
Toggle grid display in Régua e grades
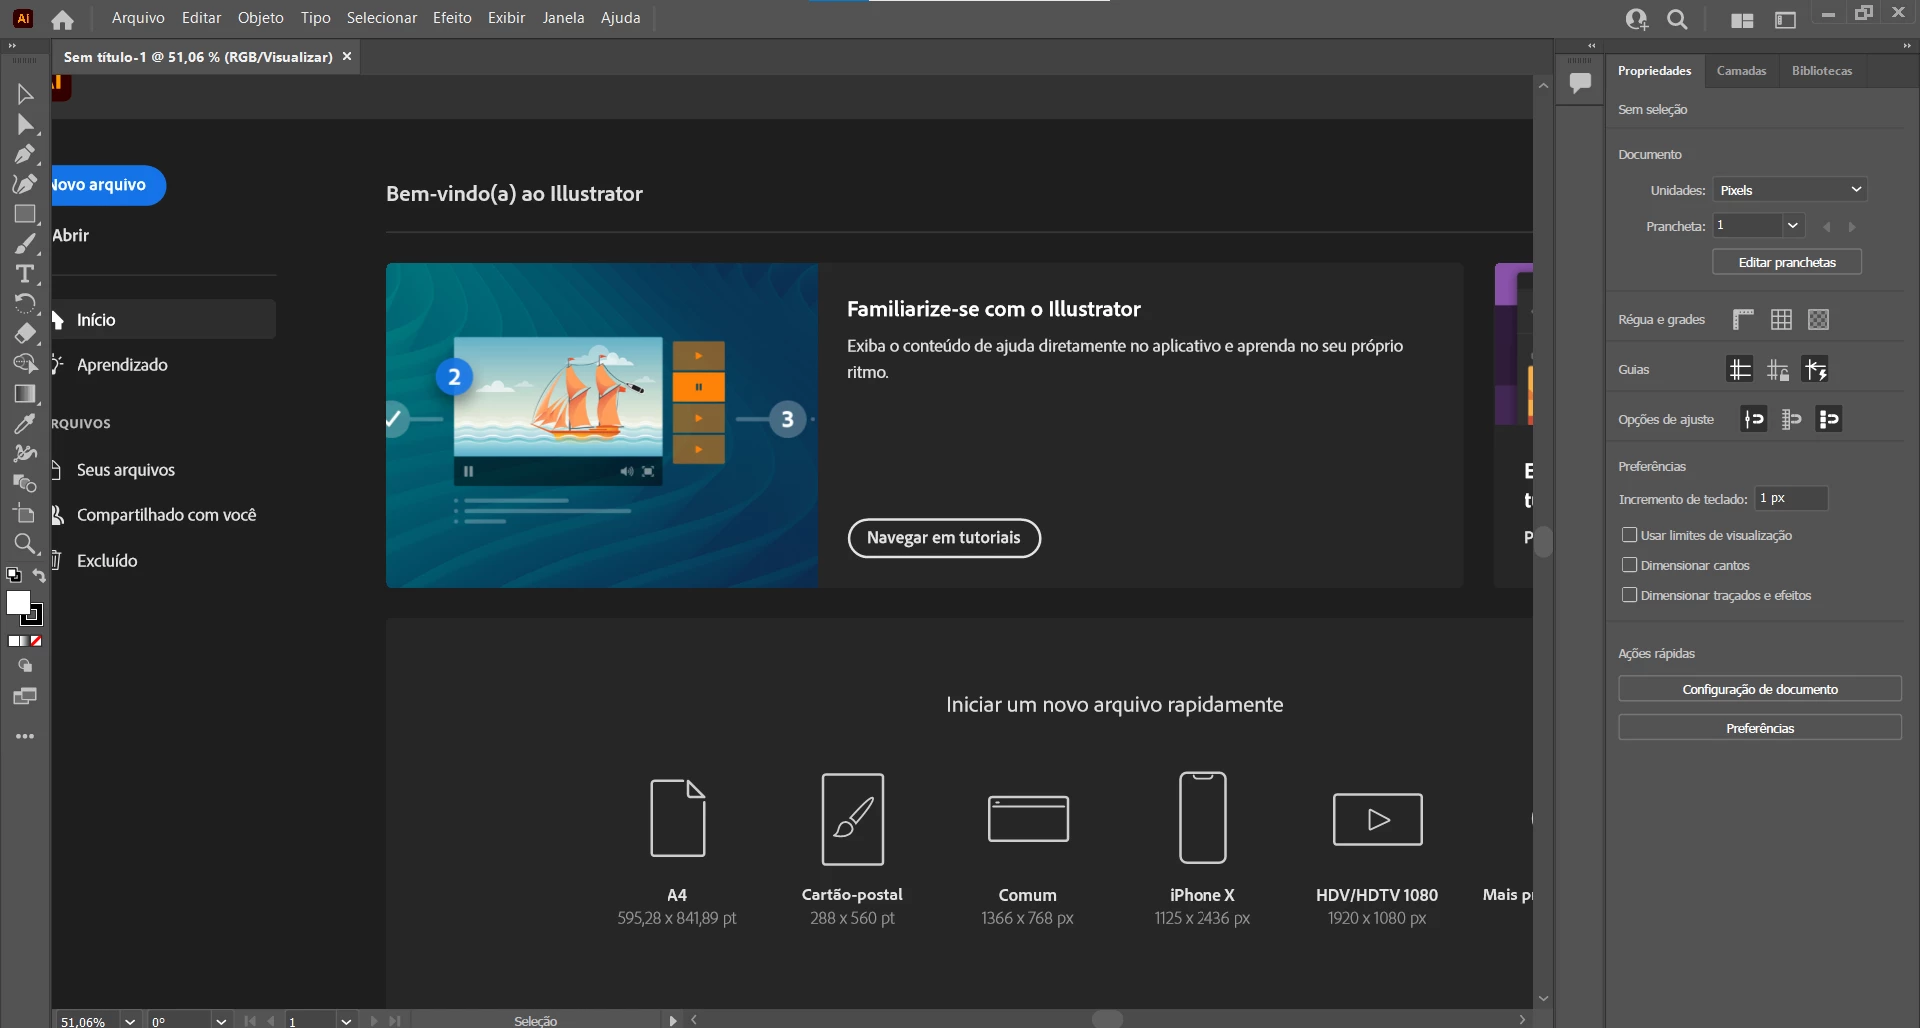tap(1781, 320)
